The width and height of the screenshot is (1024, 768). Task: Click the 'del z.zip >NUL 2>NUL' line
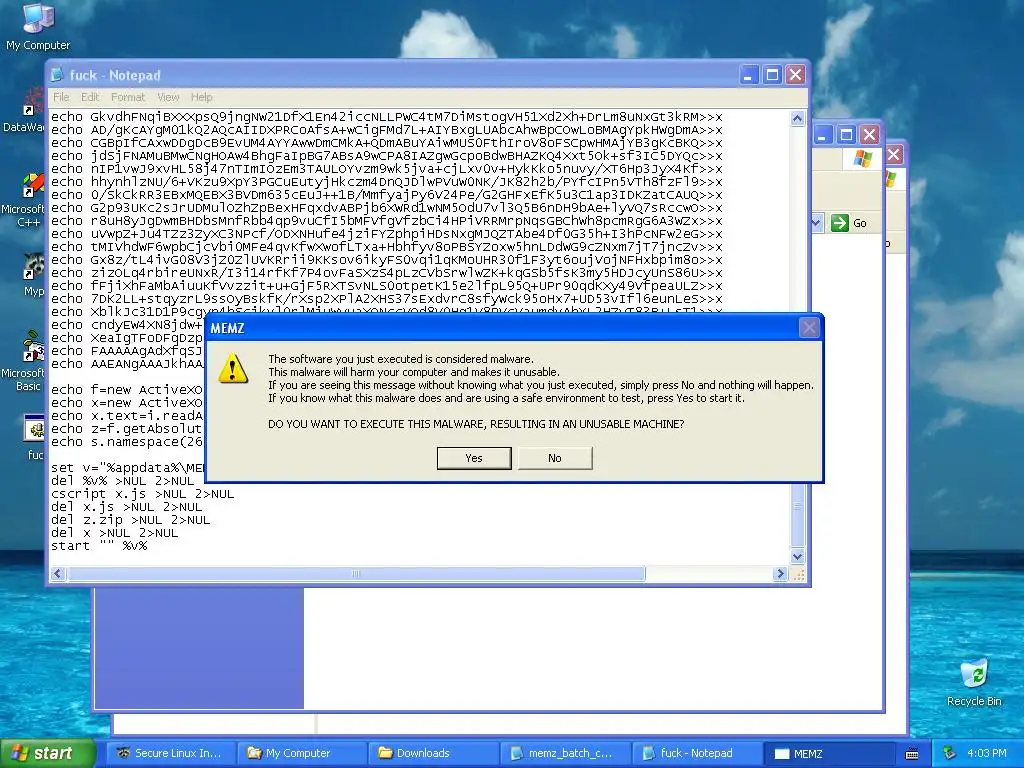click(131, 520)
